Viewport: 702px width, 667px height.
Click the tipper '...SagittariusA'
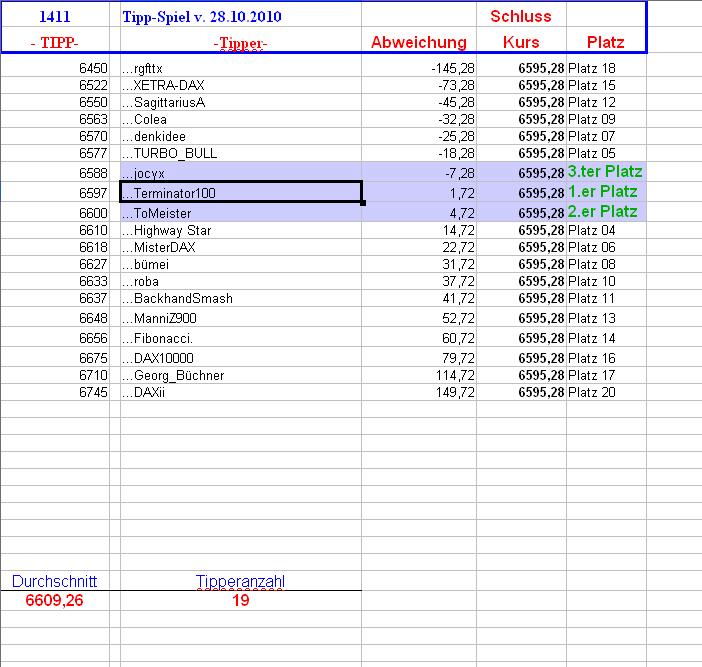click(x=163, y=103)
